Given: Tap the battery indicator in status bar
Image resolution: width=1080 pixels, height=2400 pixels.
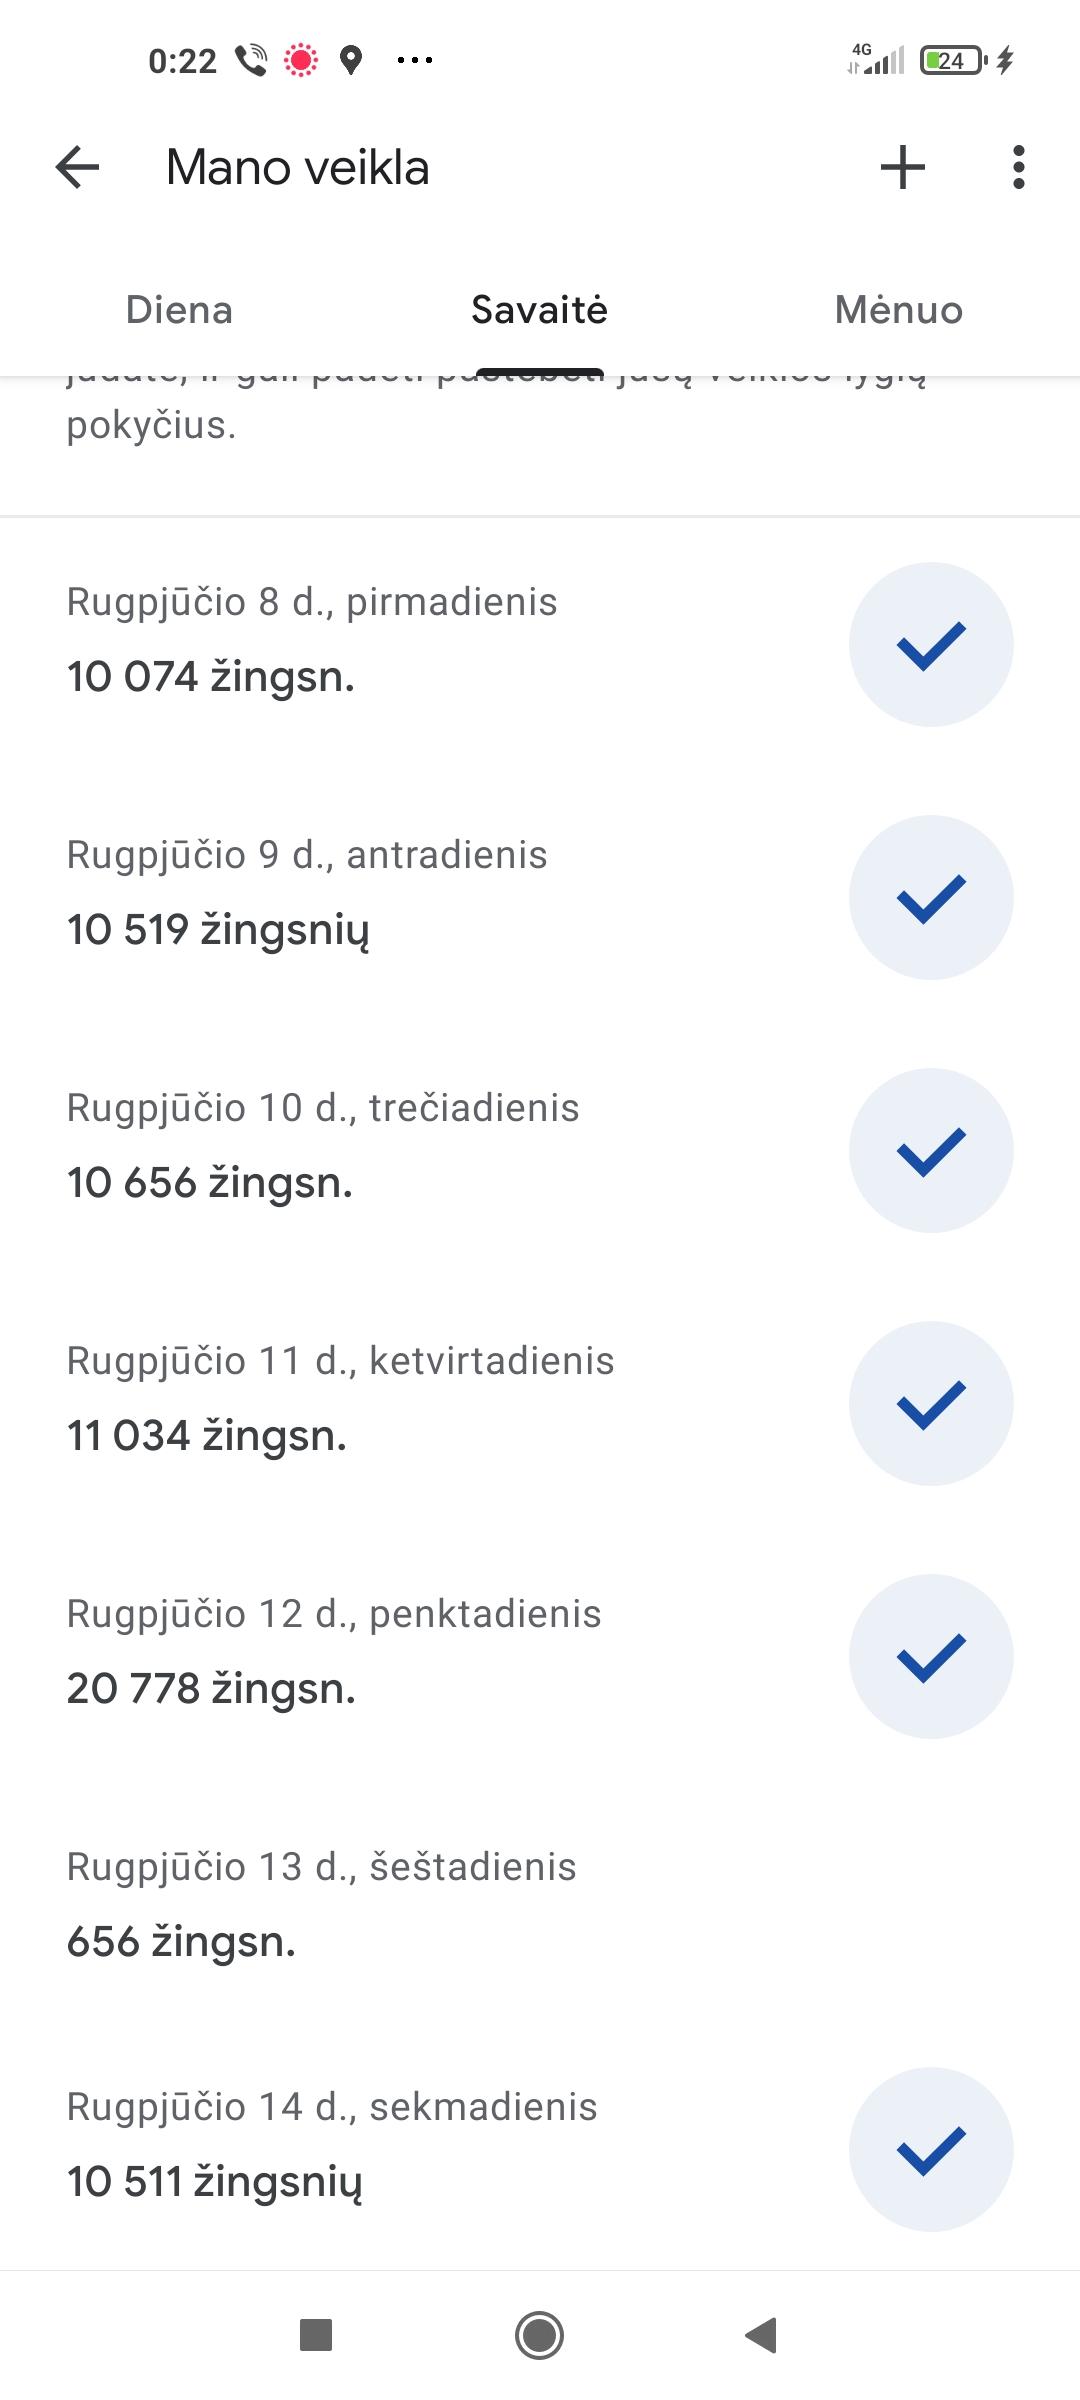Looking at the screenshot, I should click(953, 61).
